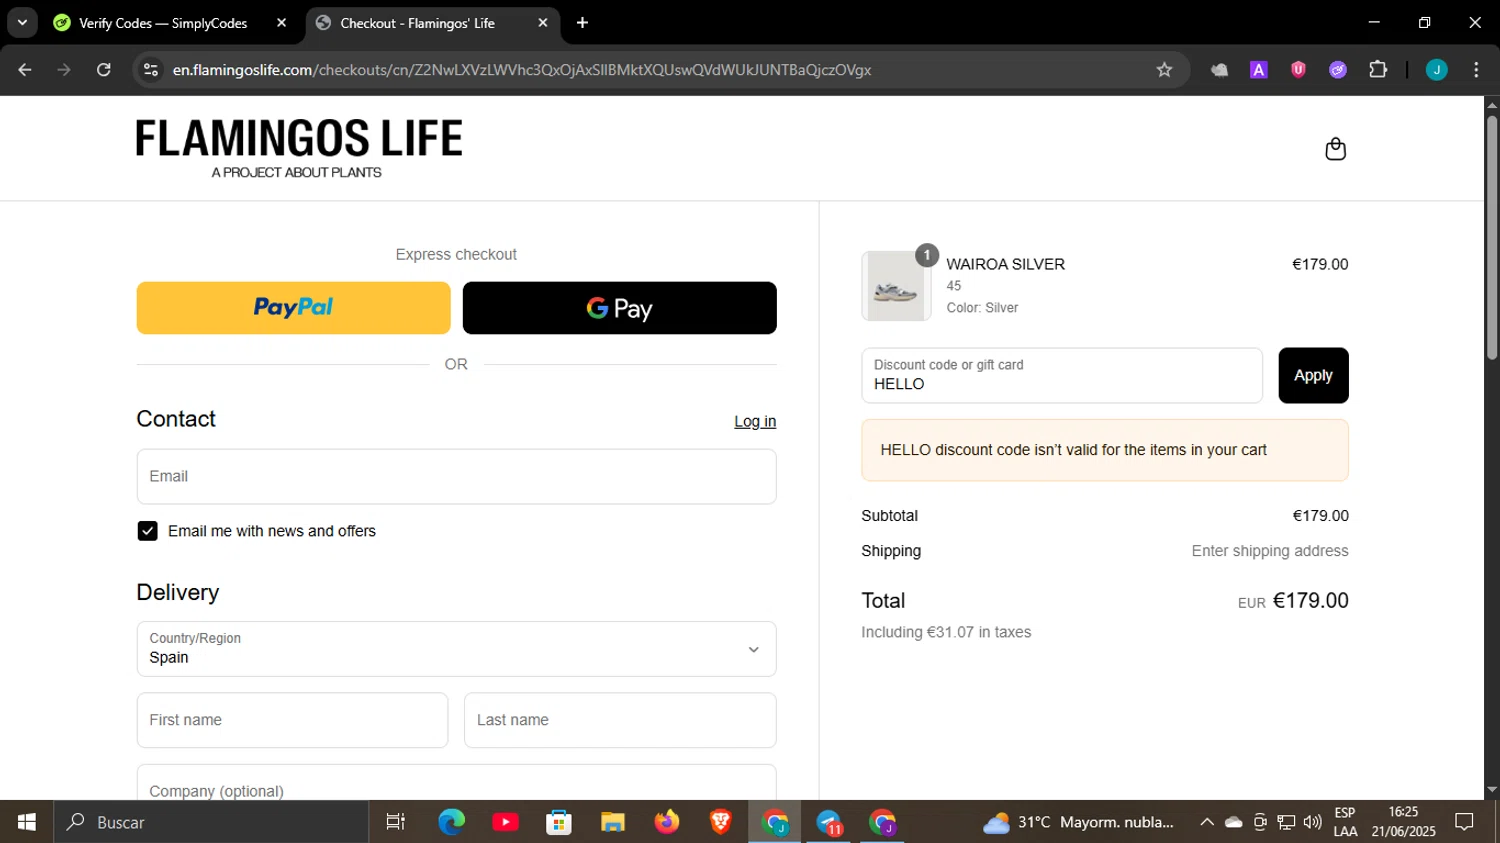Click the Enter shipping address text
Image resolution: width=1500 pixels, height=843 pixels.
1270,551
